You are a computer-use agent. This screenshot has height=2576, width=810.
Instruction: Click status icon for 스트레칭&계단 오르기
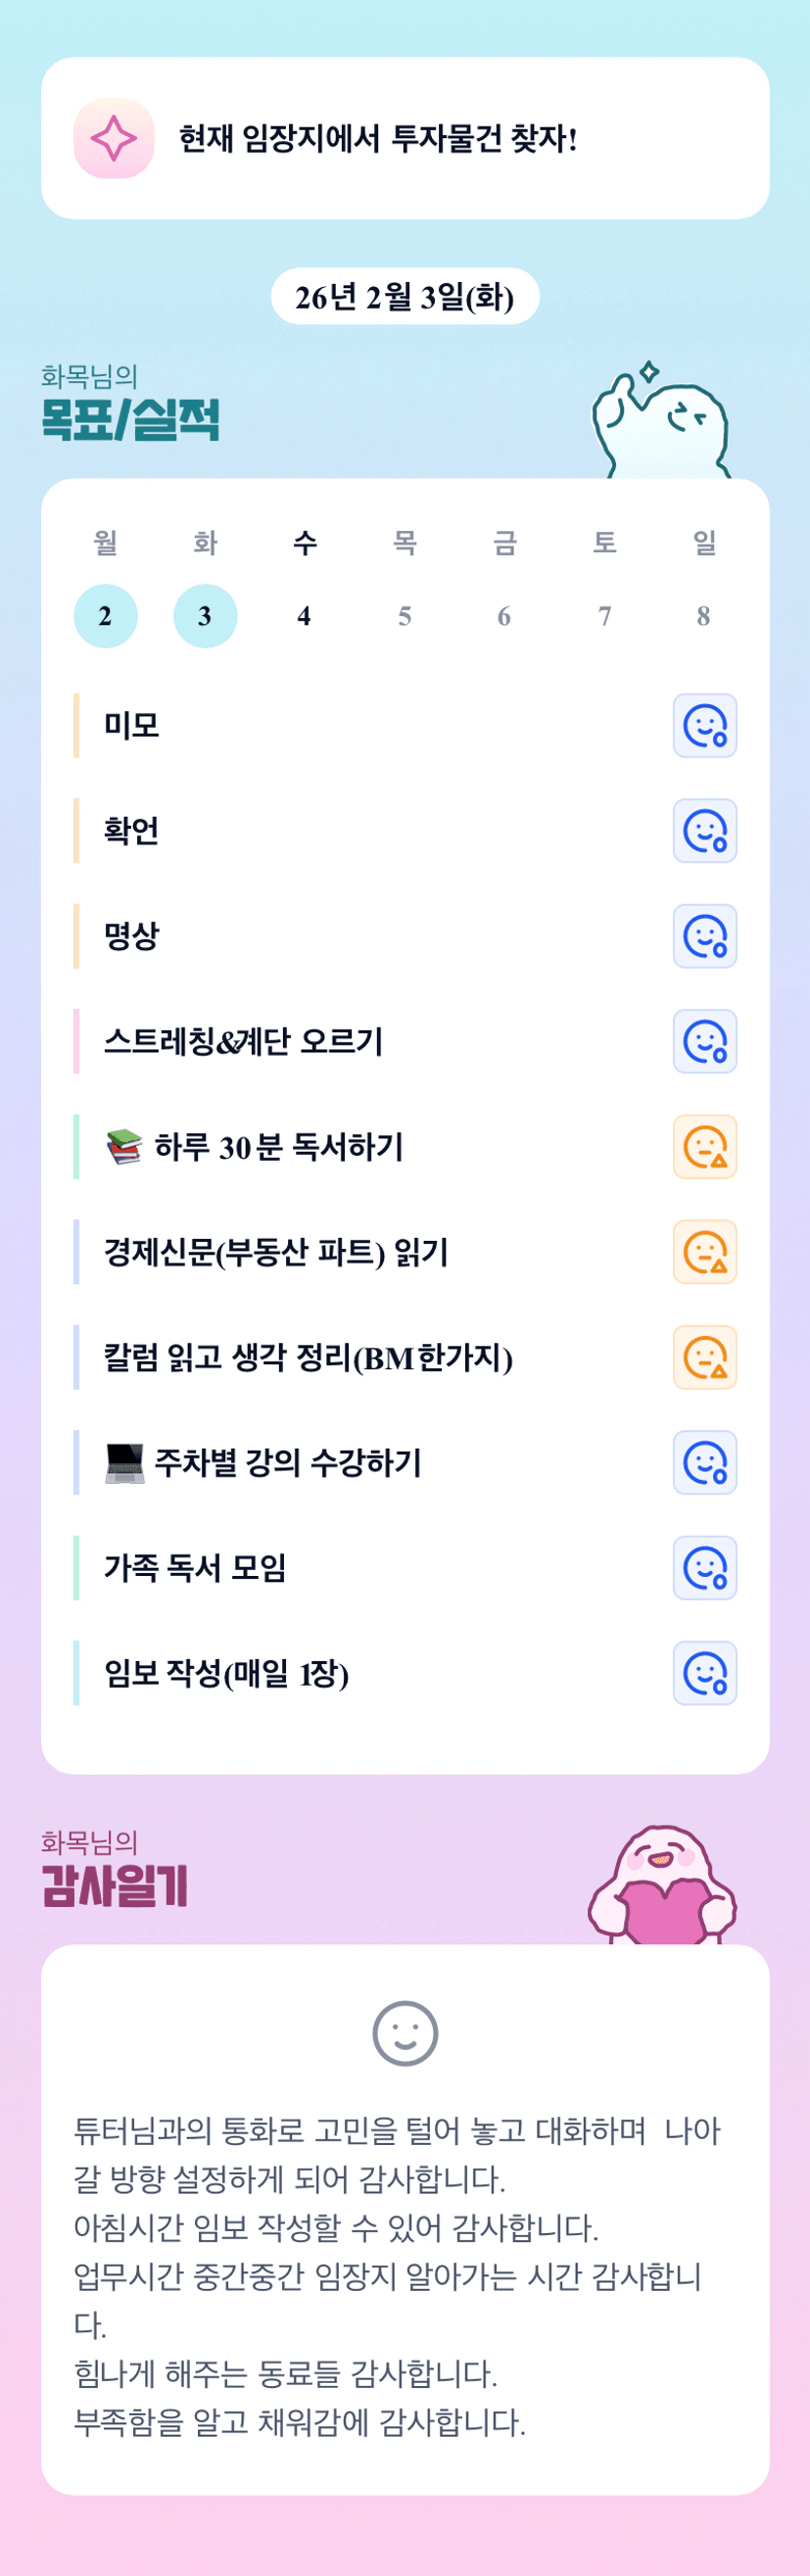pyautogui.click(x=705, y=1042)
